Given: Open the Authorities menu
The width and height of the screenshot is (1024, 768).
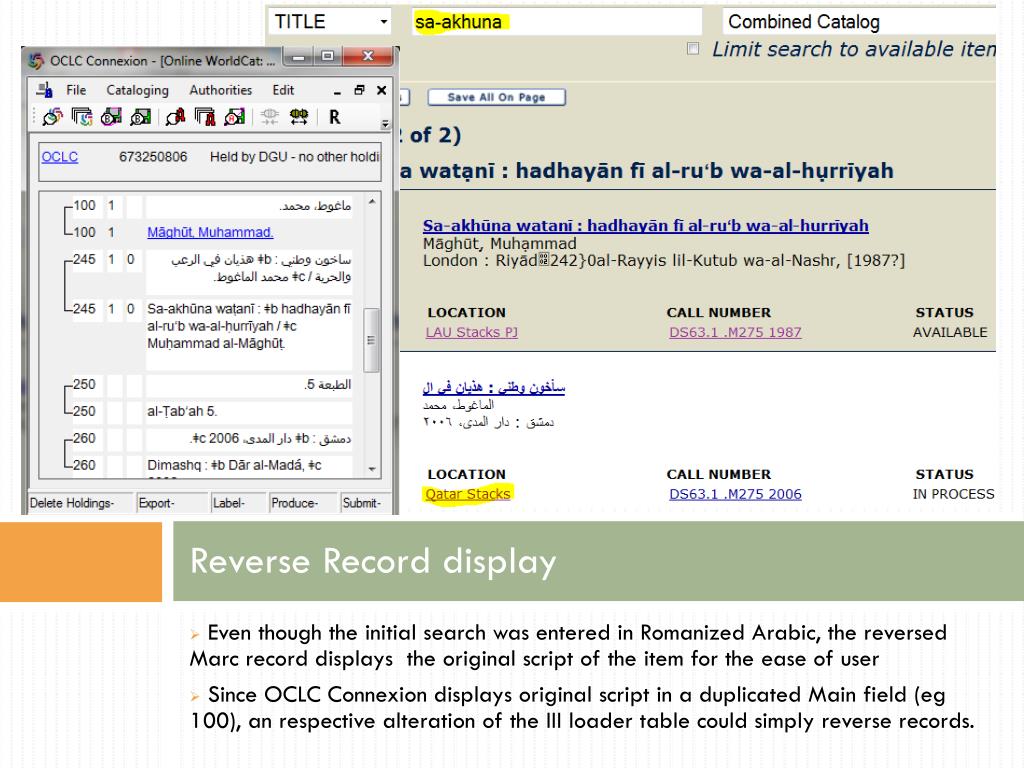Looking at the screenshot, I should pos(221,90).
